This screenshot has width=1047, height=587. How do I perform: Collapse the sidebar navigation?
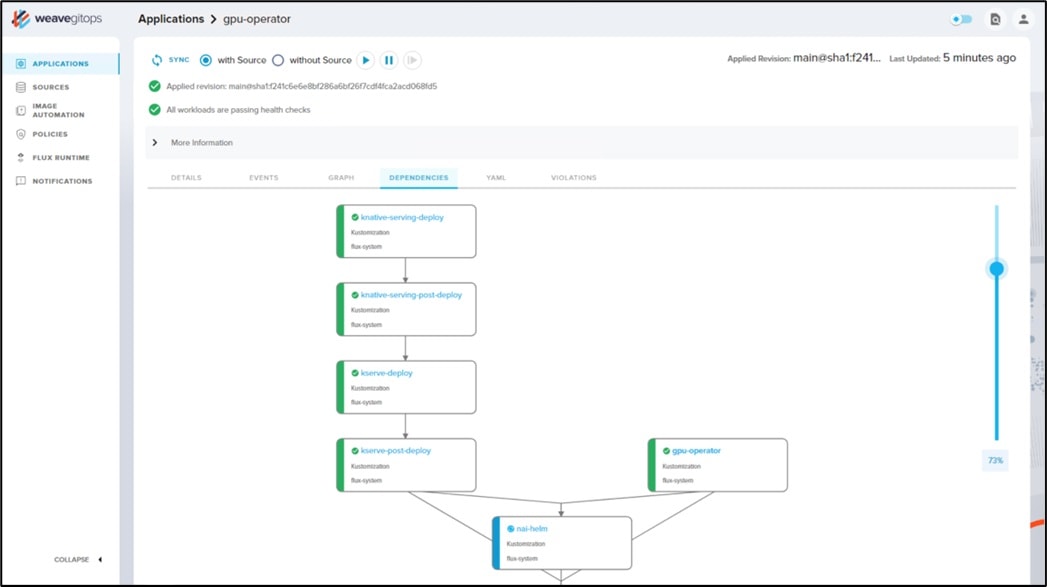[x=78, y=560]
